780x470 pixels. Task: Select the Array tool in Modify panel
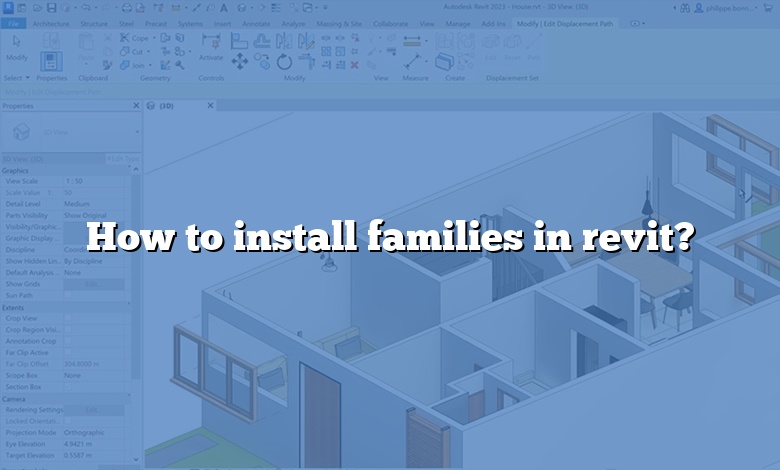326,51
